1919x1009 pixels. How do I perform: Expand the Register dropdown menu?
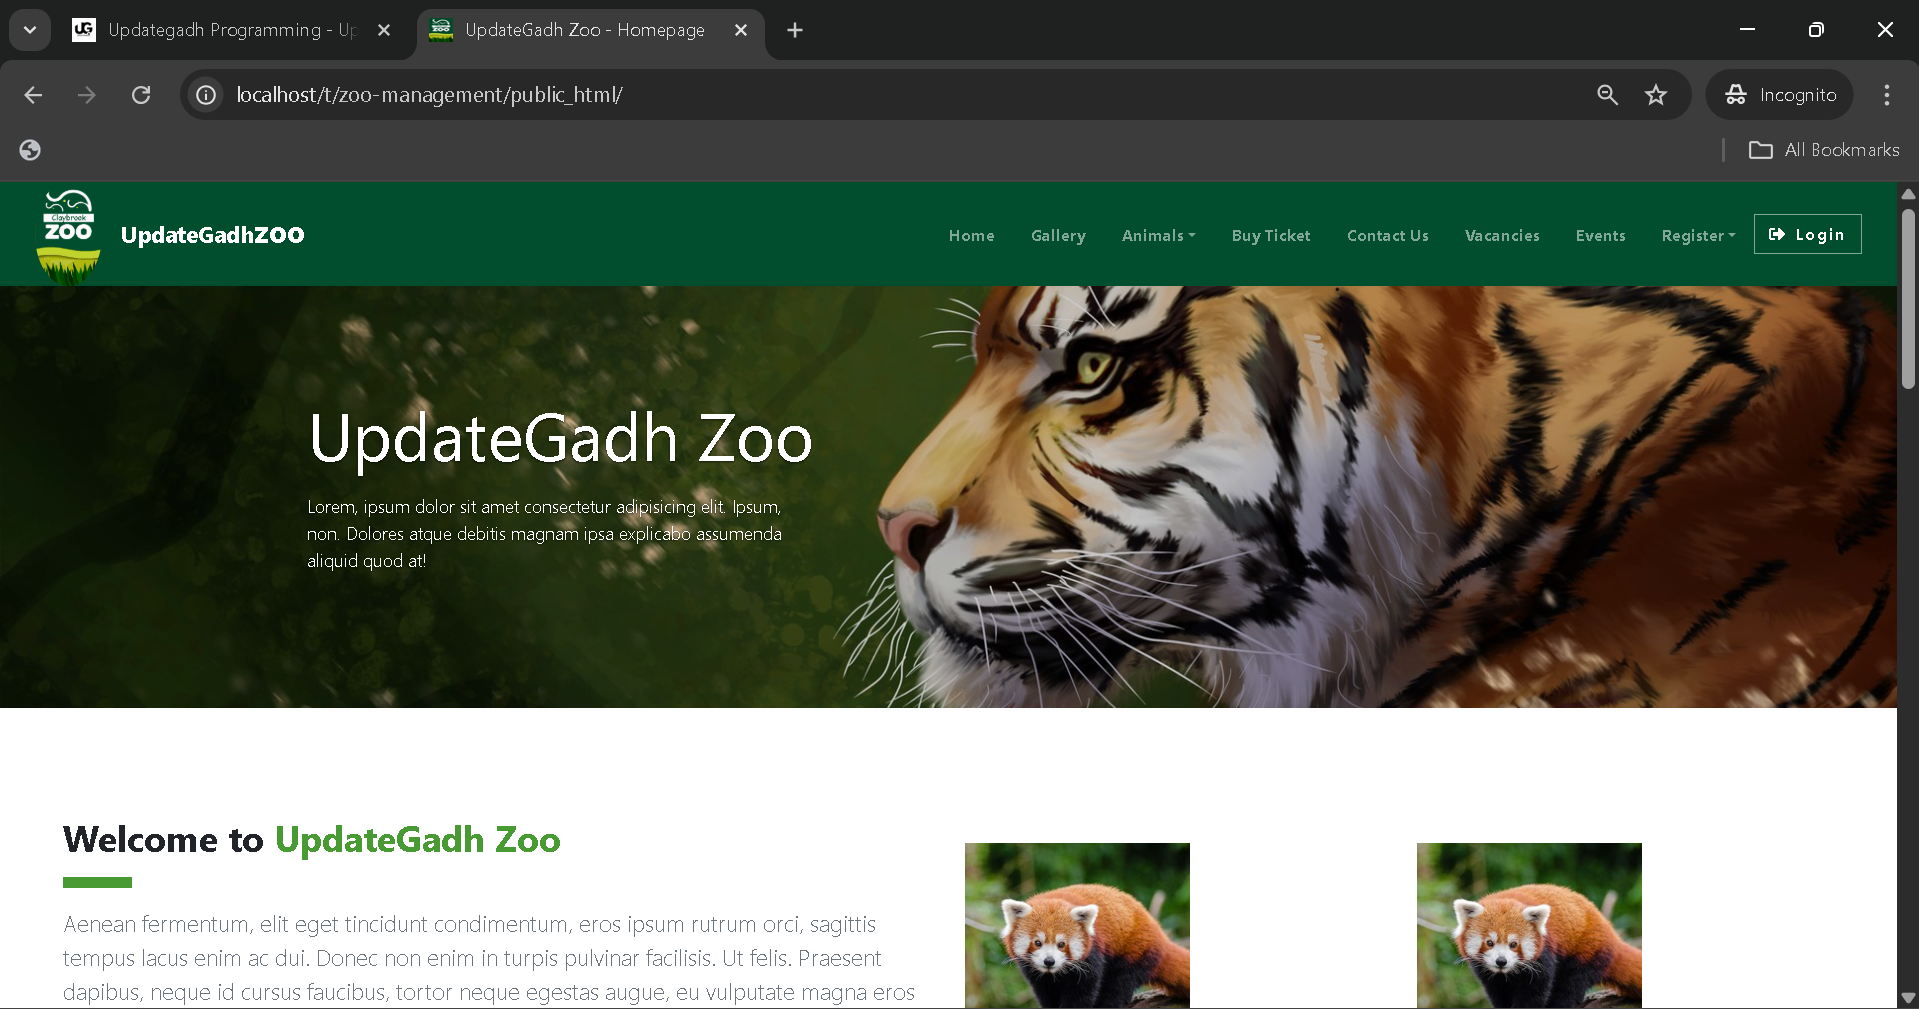point(1698,236)
